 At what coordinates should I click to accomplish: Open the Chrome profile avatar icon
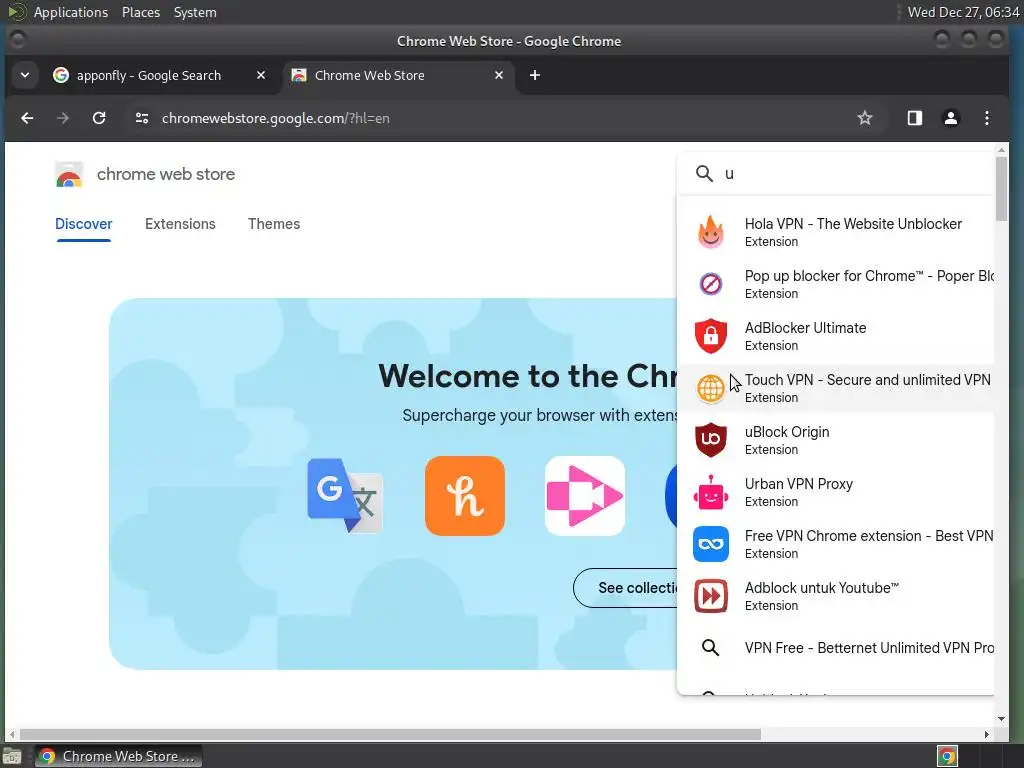tap(951, 118)
